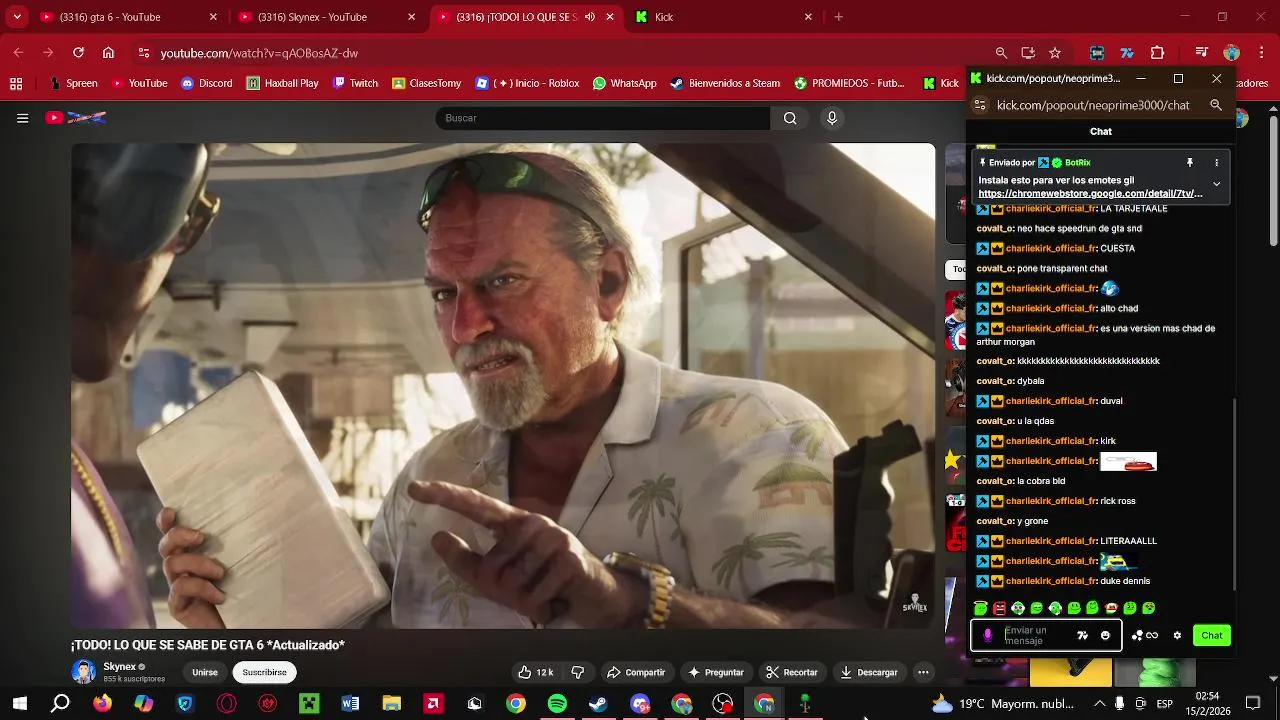1280x720 pixels.
Task: Click the YouTube search magnifier button
Action: click(790, 118)
